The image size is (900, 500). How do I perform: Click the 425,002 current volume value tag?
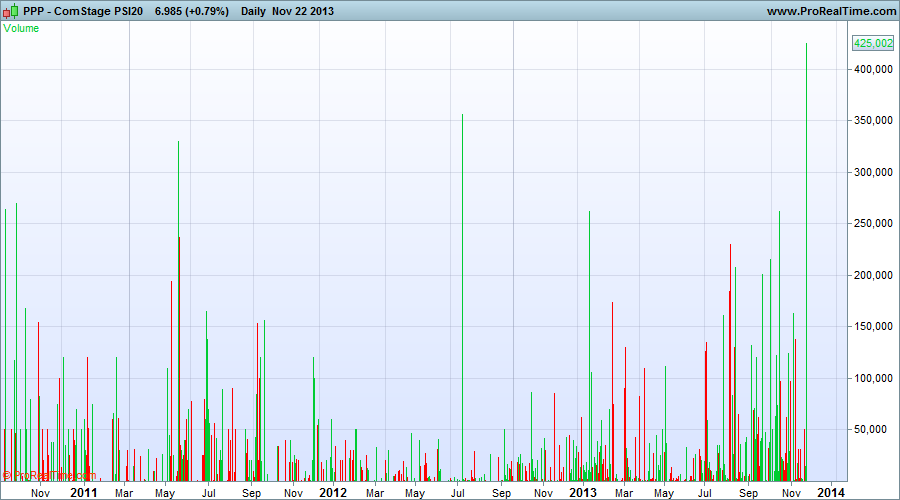pyautogui.click(x=872, y=43)
